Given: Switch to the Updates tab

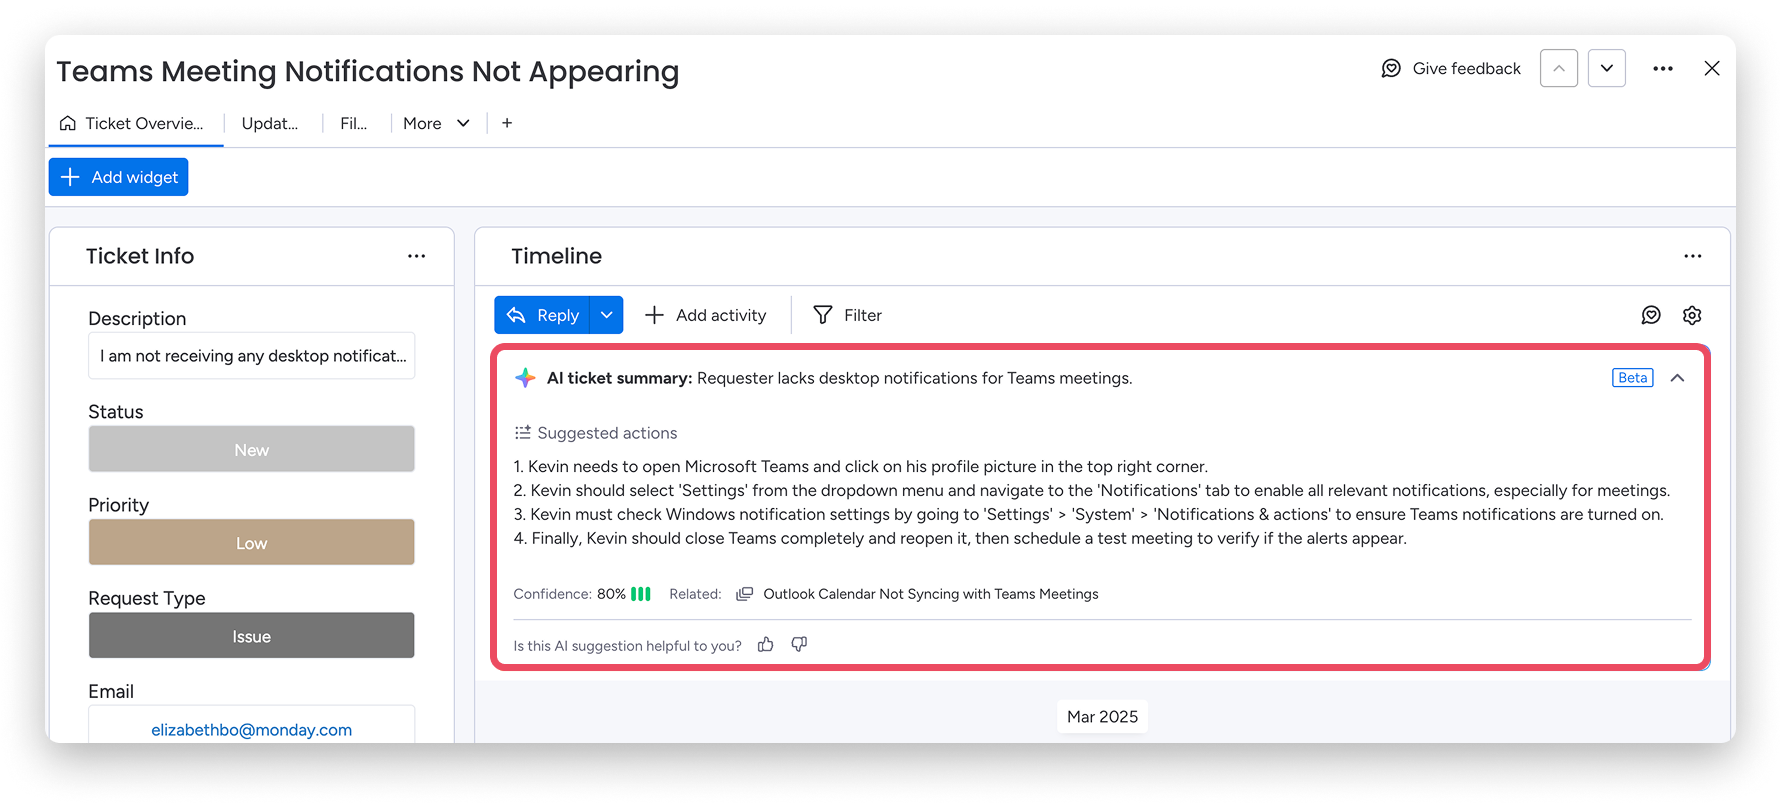Looking at the screenshot, I should (x=270, y=123).
